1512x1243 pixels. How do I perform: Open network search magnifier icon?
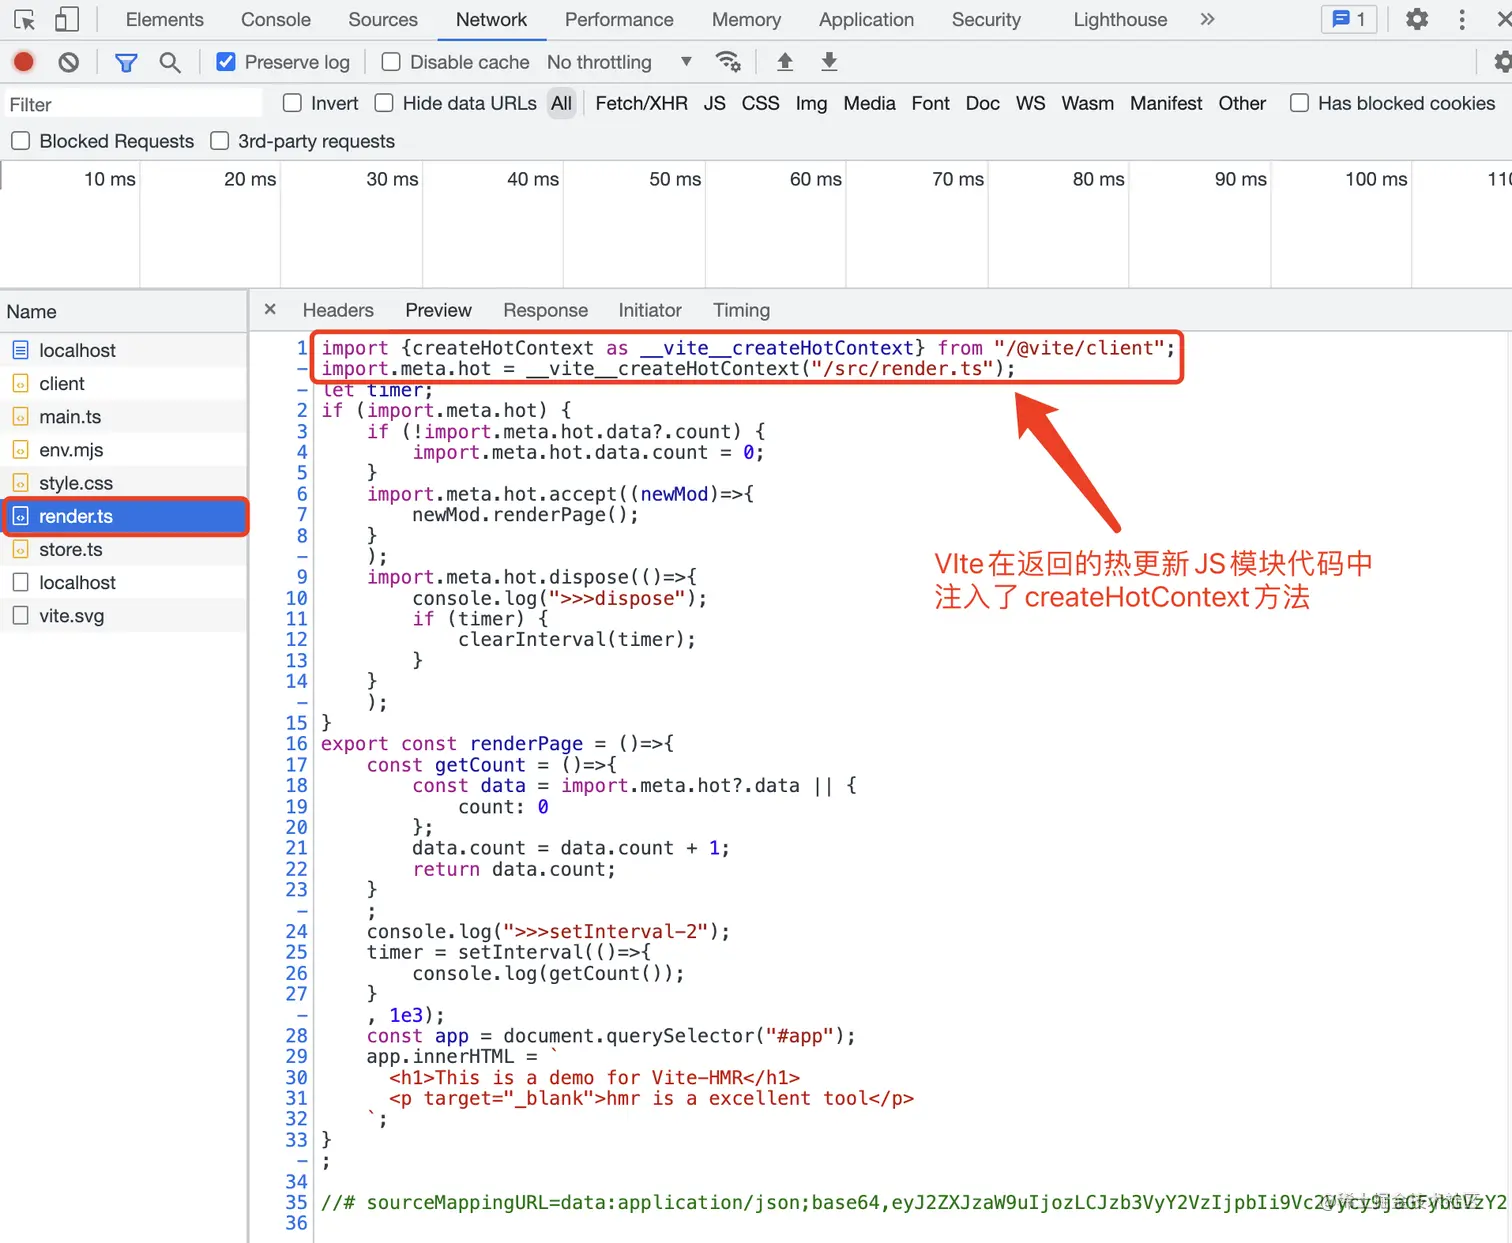[x=170, y=62]
